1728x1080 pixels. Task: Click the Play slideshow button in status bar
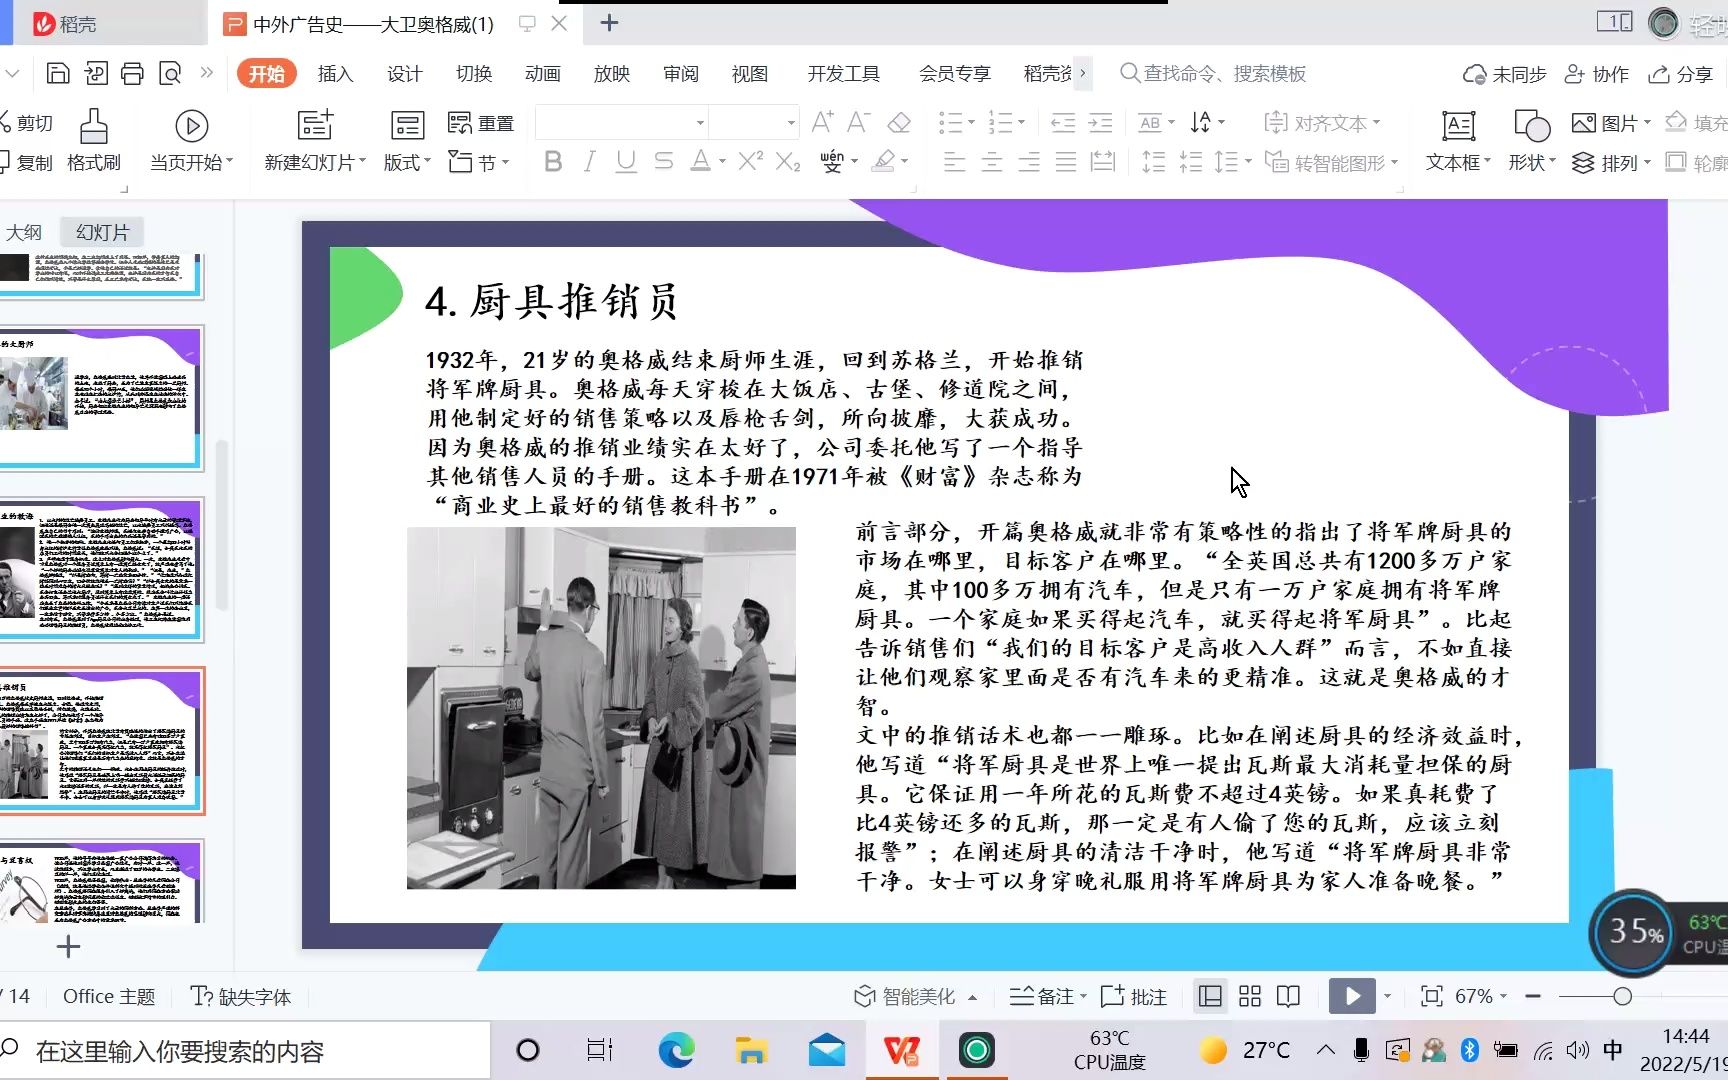click(1352, 996)
